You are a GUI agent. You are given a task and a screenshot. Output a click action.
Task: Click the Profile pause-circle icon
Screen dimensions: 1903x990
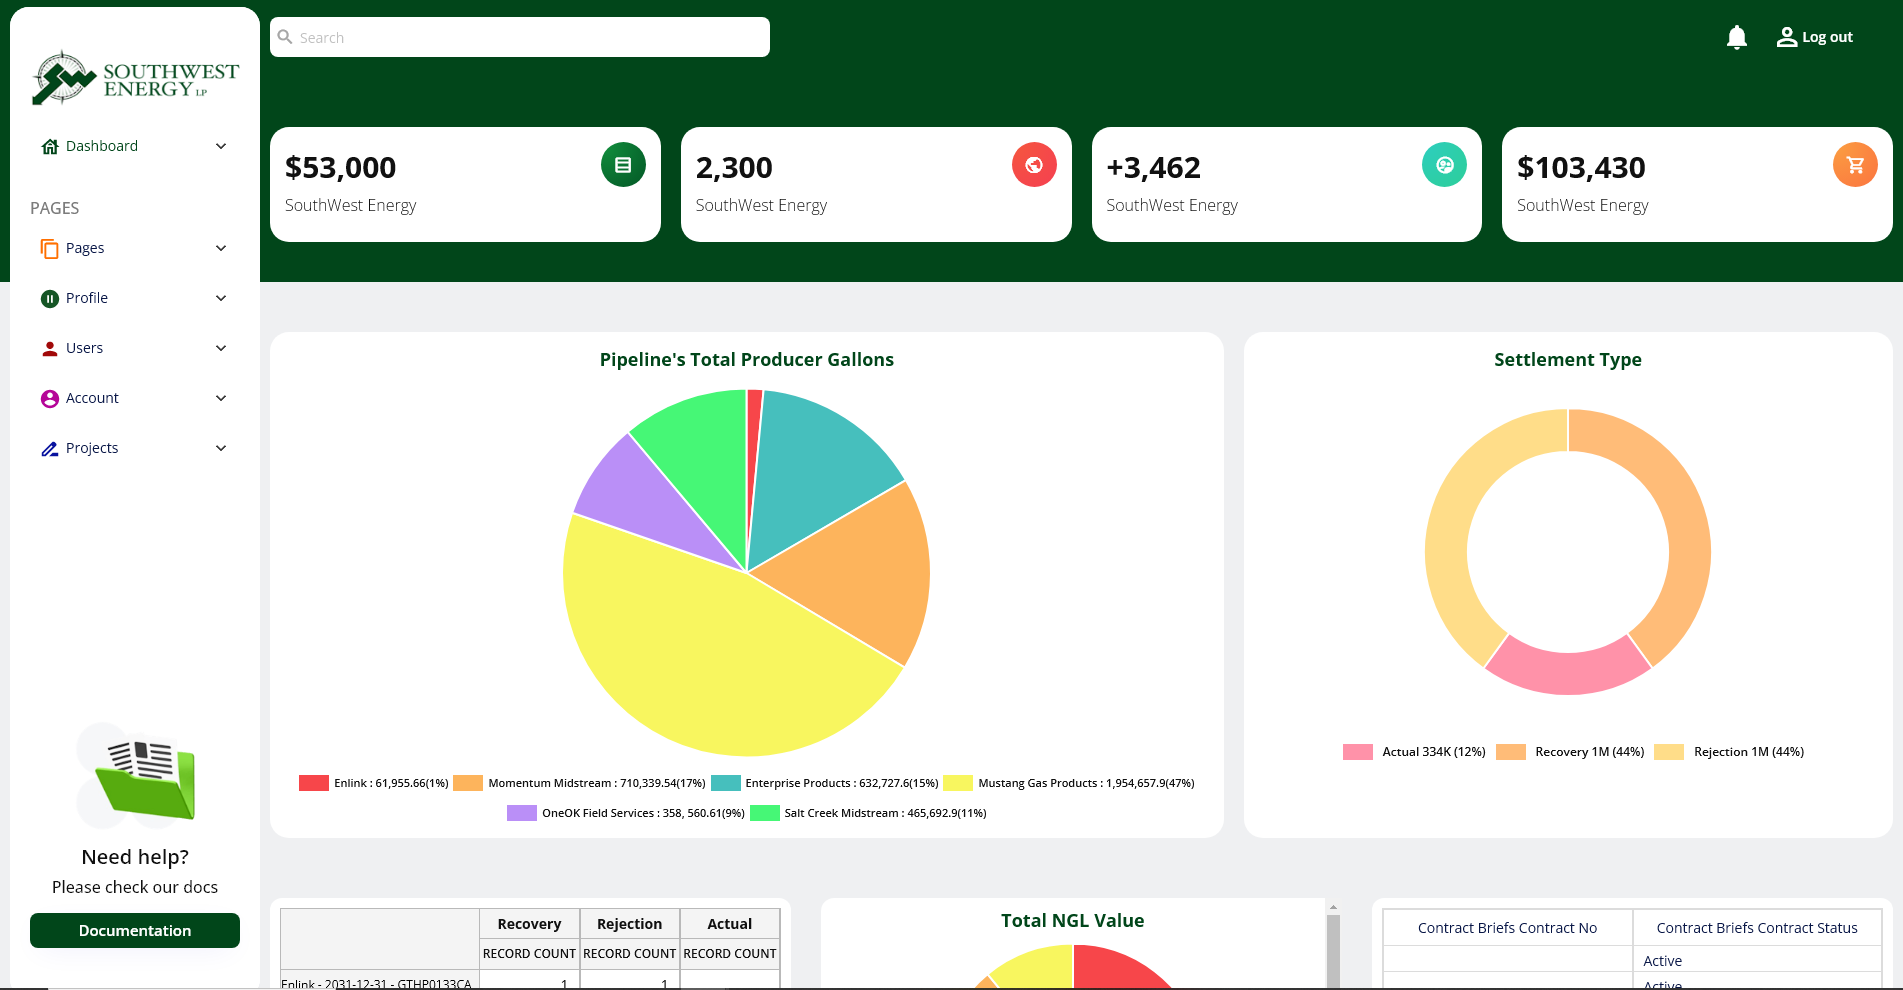pos(50,298)
